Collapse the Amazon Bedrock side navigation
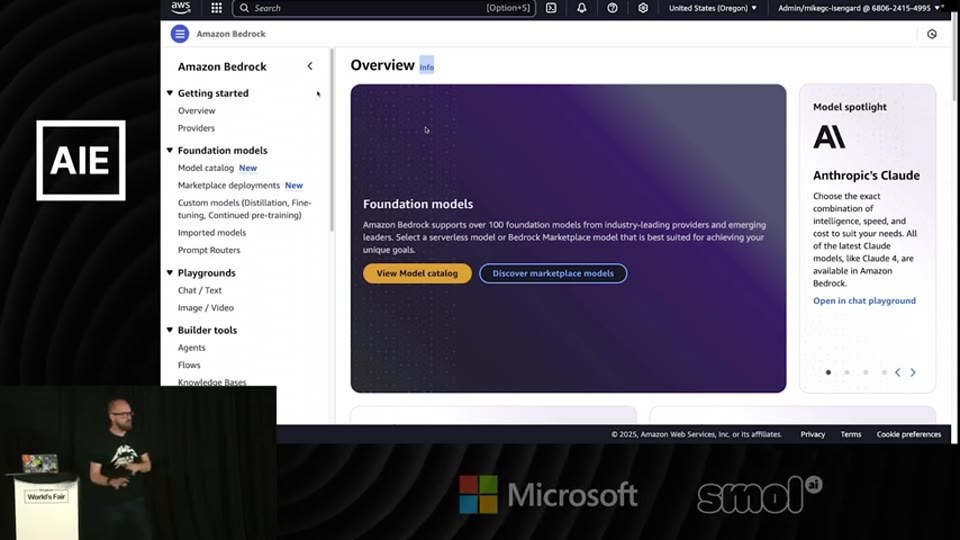This screenshot has height=540, width=960. coord(310,66)
